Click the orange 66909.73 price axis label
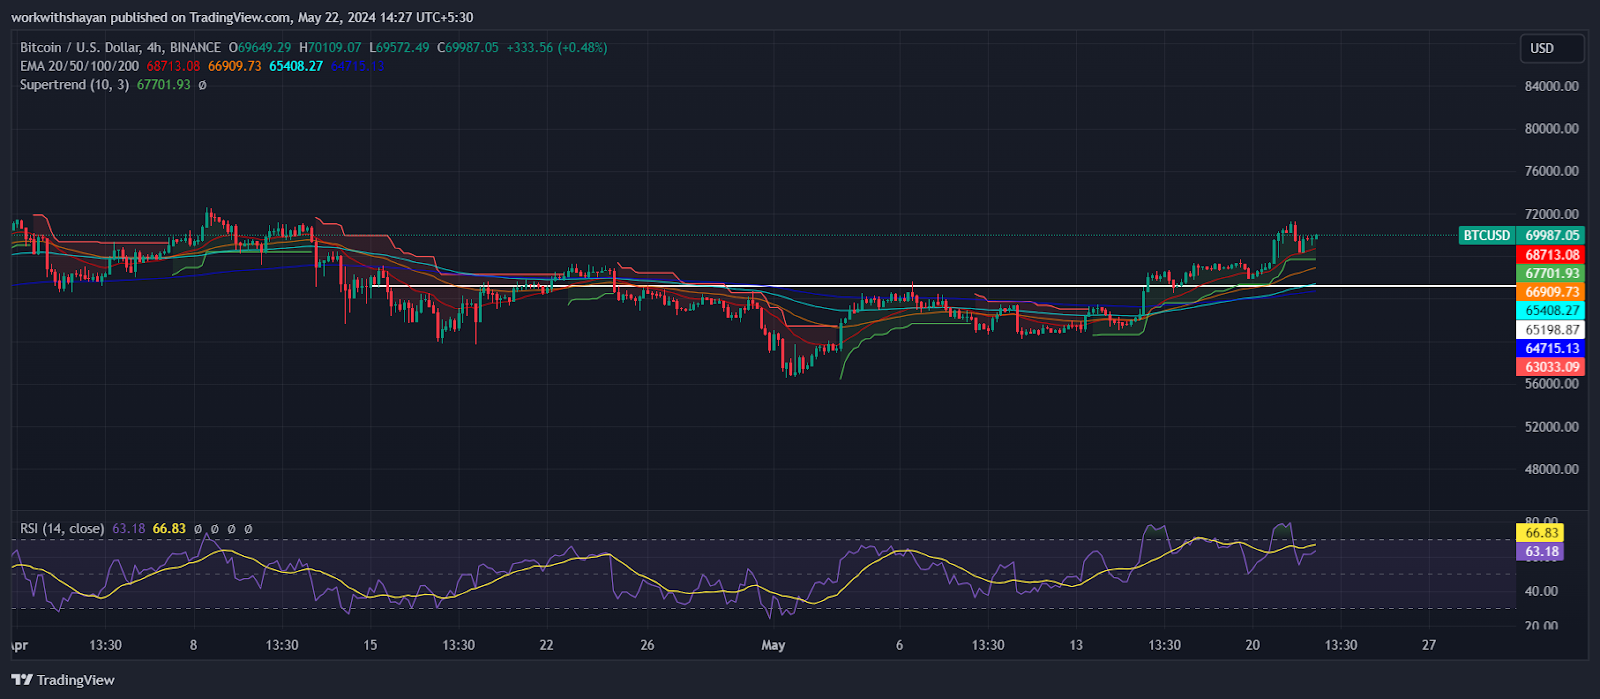This screenshot has width=1600, height=699. 1551,292
